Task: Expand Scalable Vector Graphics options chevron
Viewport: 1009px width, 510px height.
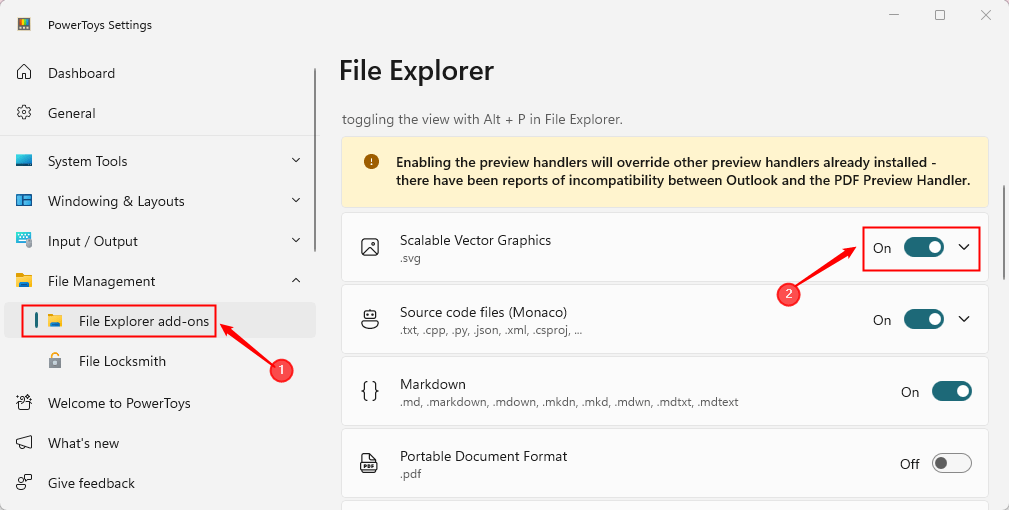Action: [964, 247]
